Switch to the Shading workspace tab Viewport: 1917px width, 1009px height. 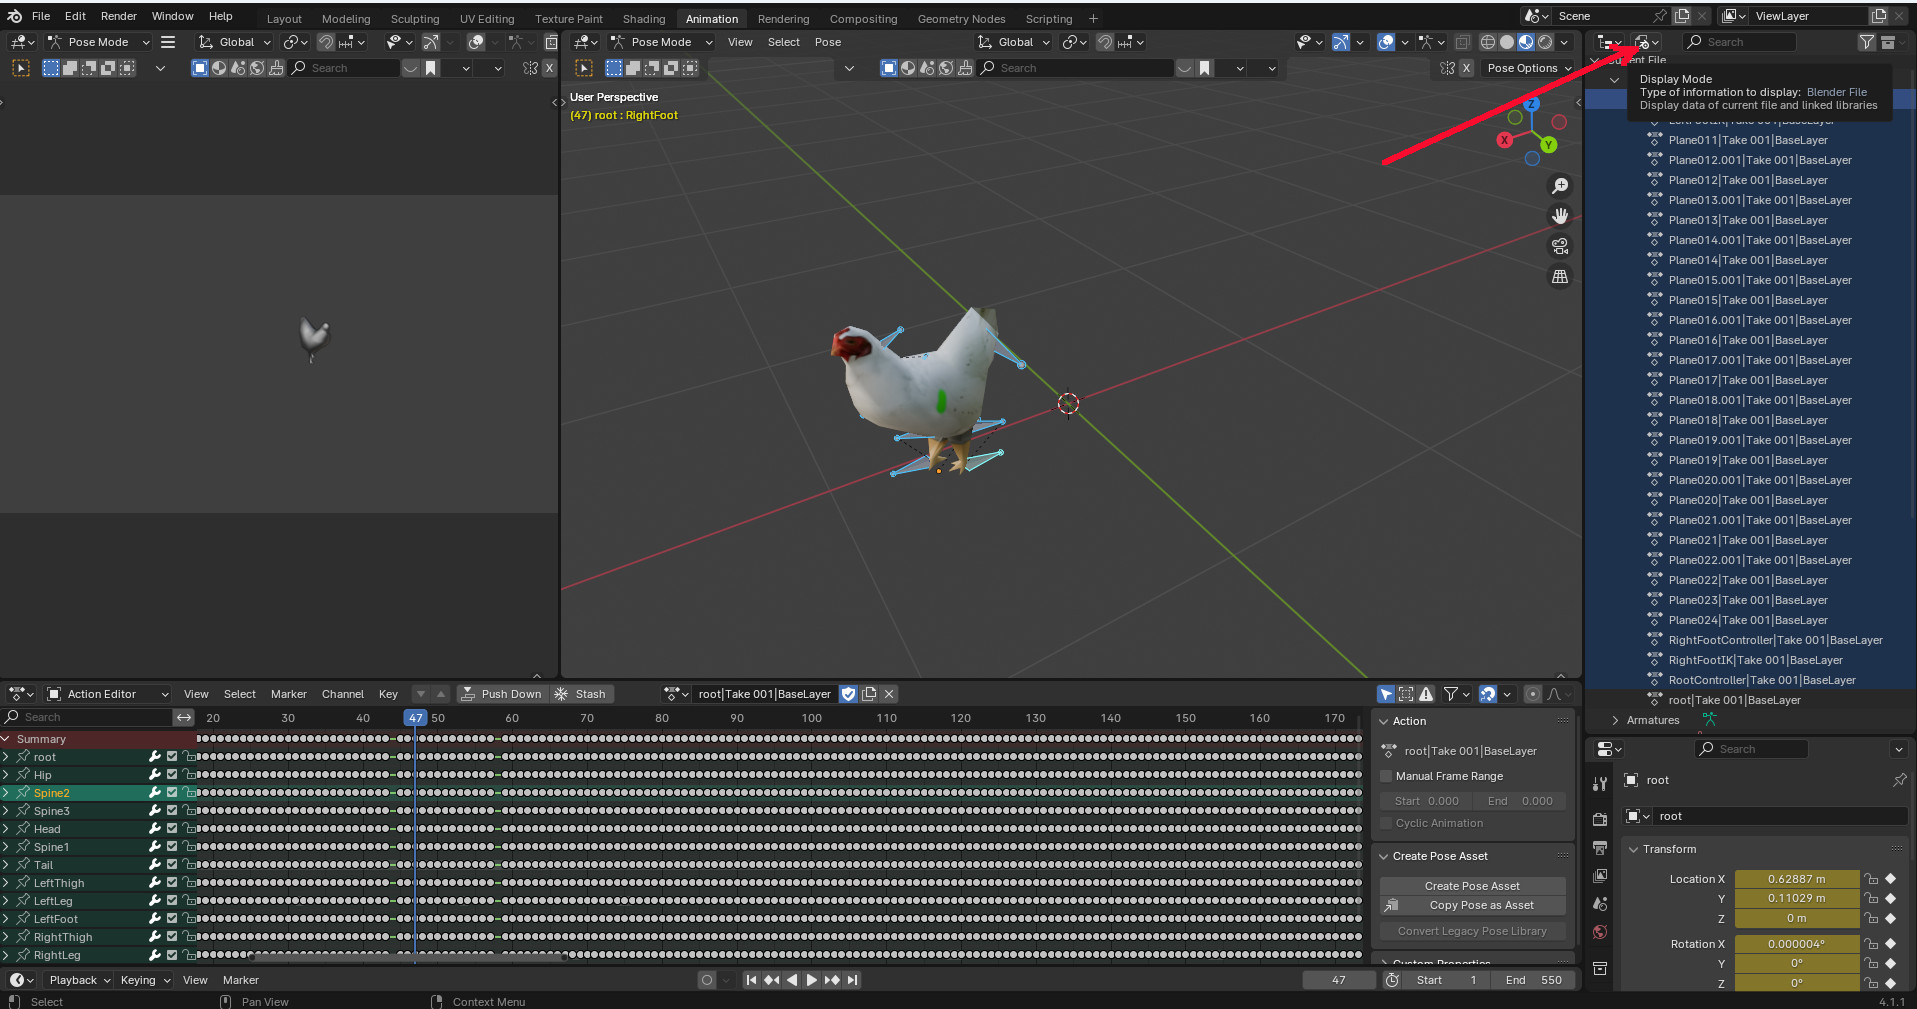(x=643, y=19)
